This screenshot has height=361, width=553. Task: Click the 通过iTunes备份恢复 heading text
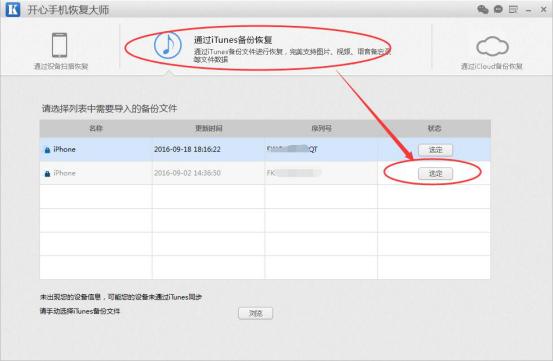click(233, 40)
